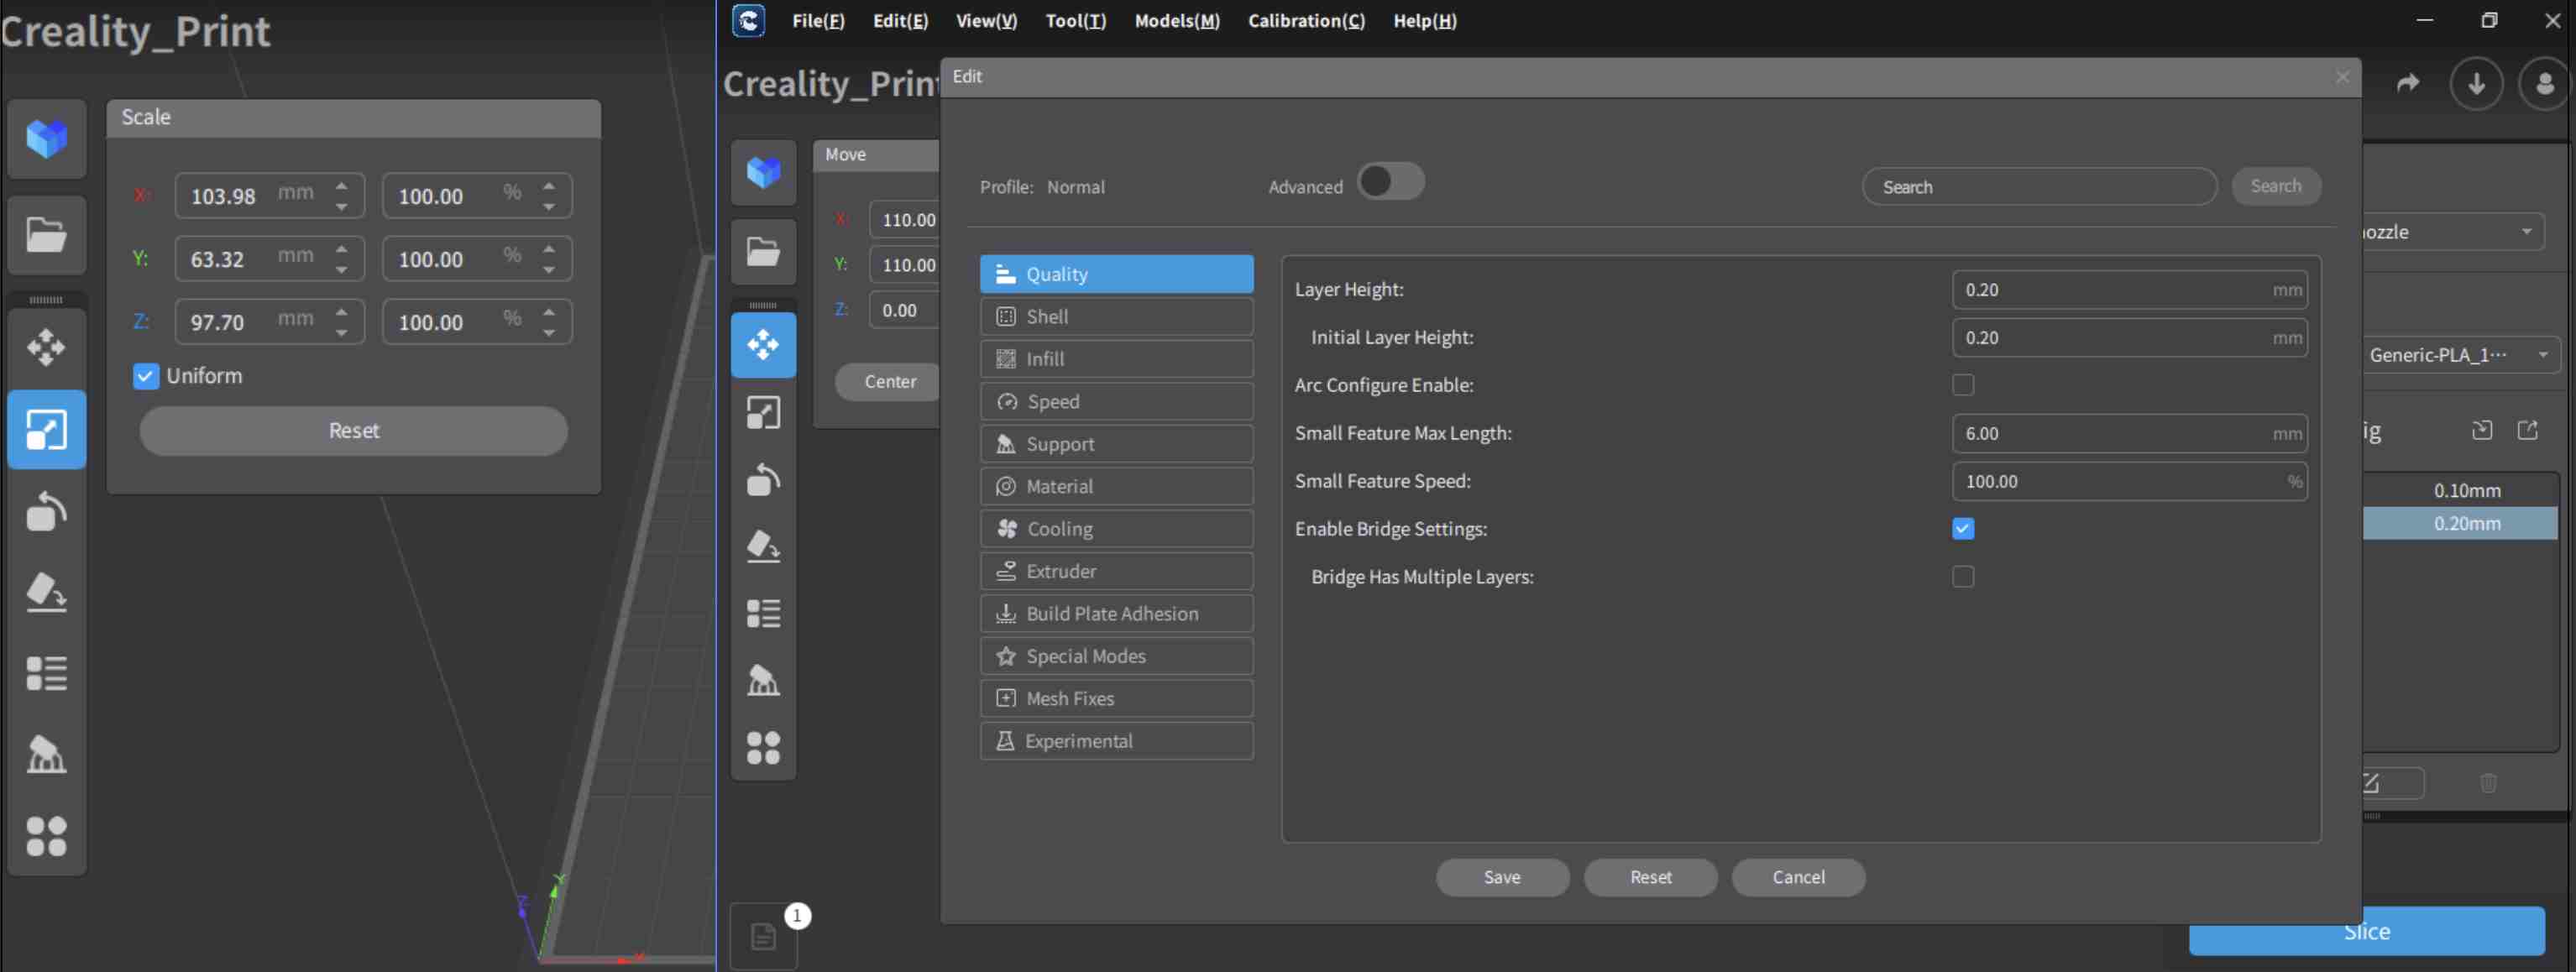Select the support tool icon in the main window sidebar
Screen dimensions: 2576x972
[763, 680]
